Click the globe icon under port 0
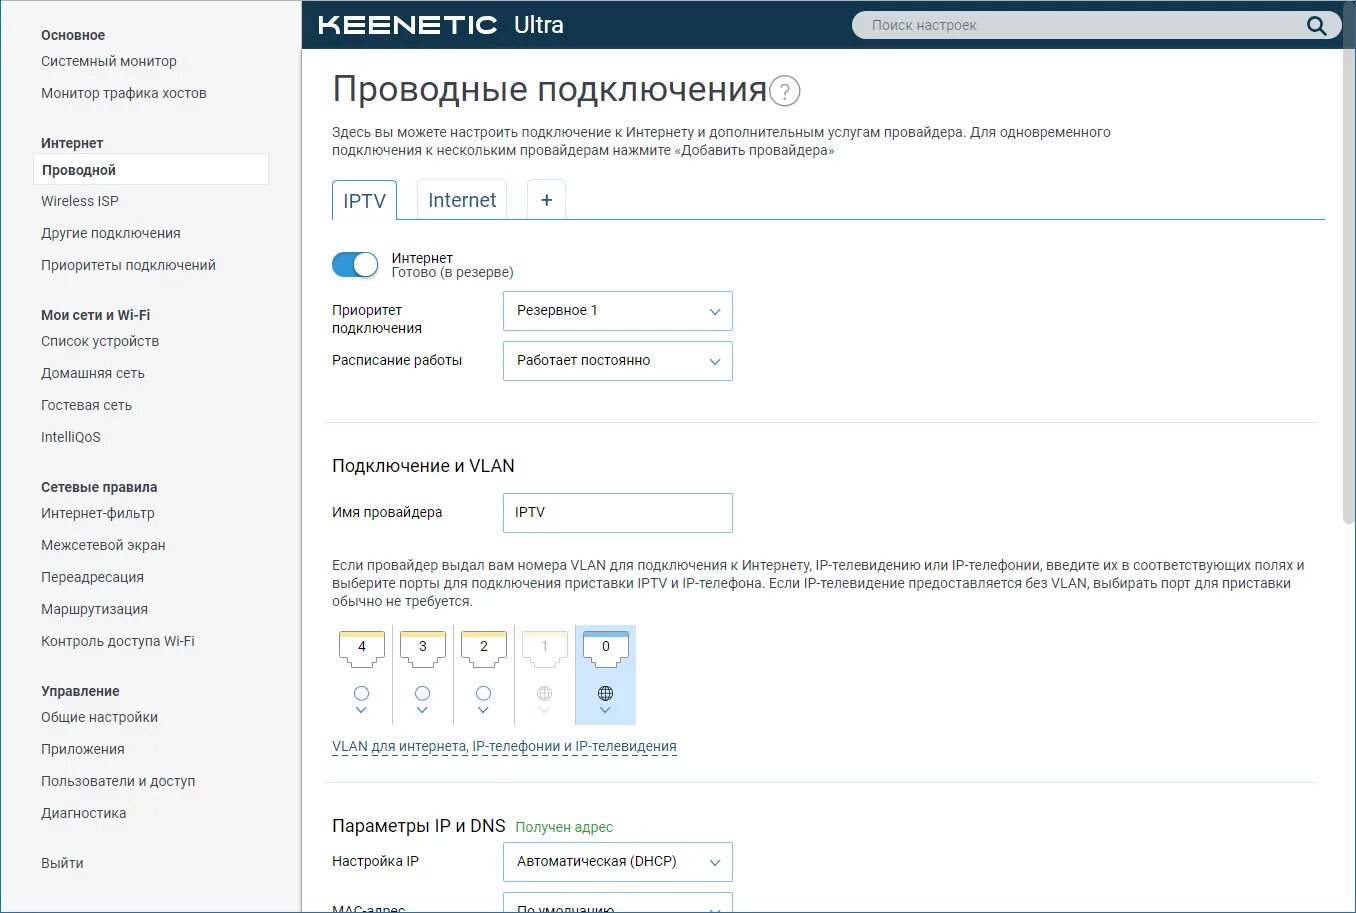 pos(605,693)
